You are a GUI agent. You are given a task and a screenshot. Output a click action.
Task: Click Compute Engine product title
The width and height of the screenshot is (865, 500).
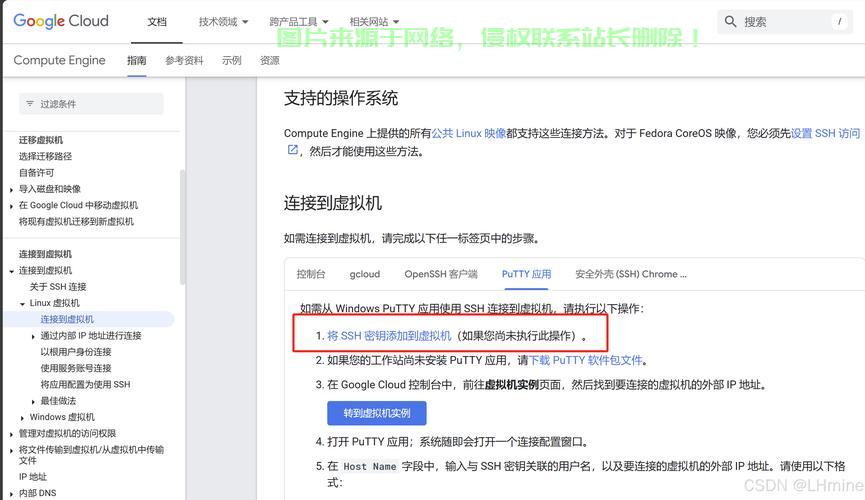(x=60, y=60)
